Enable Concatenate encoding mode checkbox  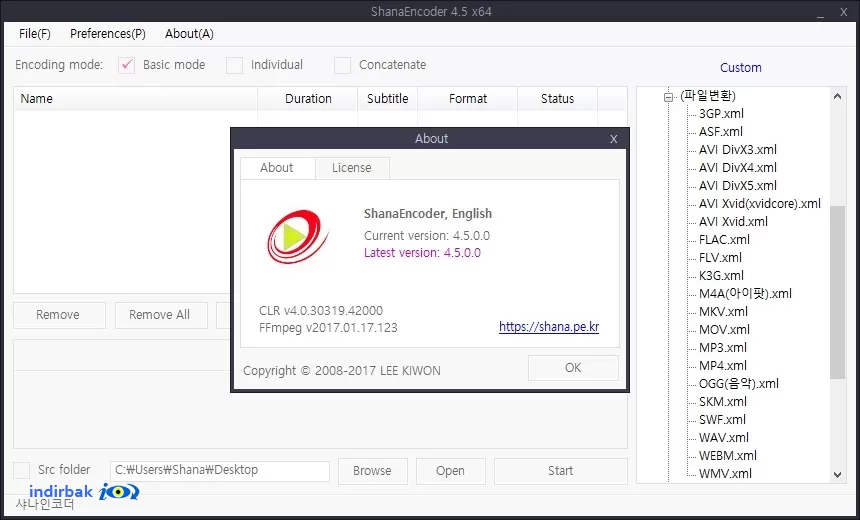coord(342,65)
